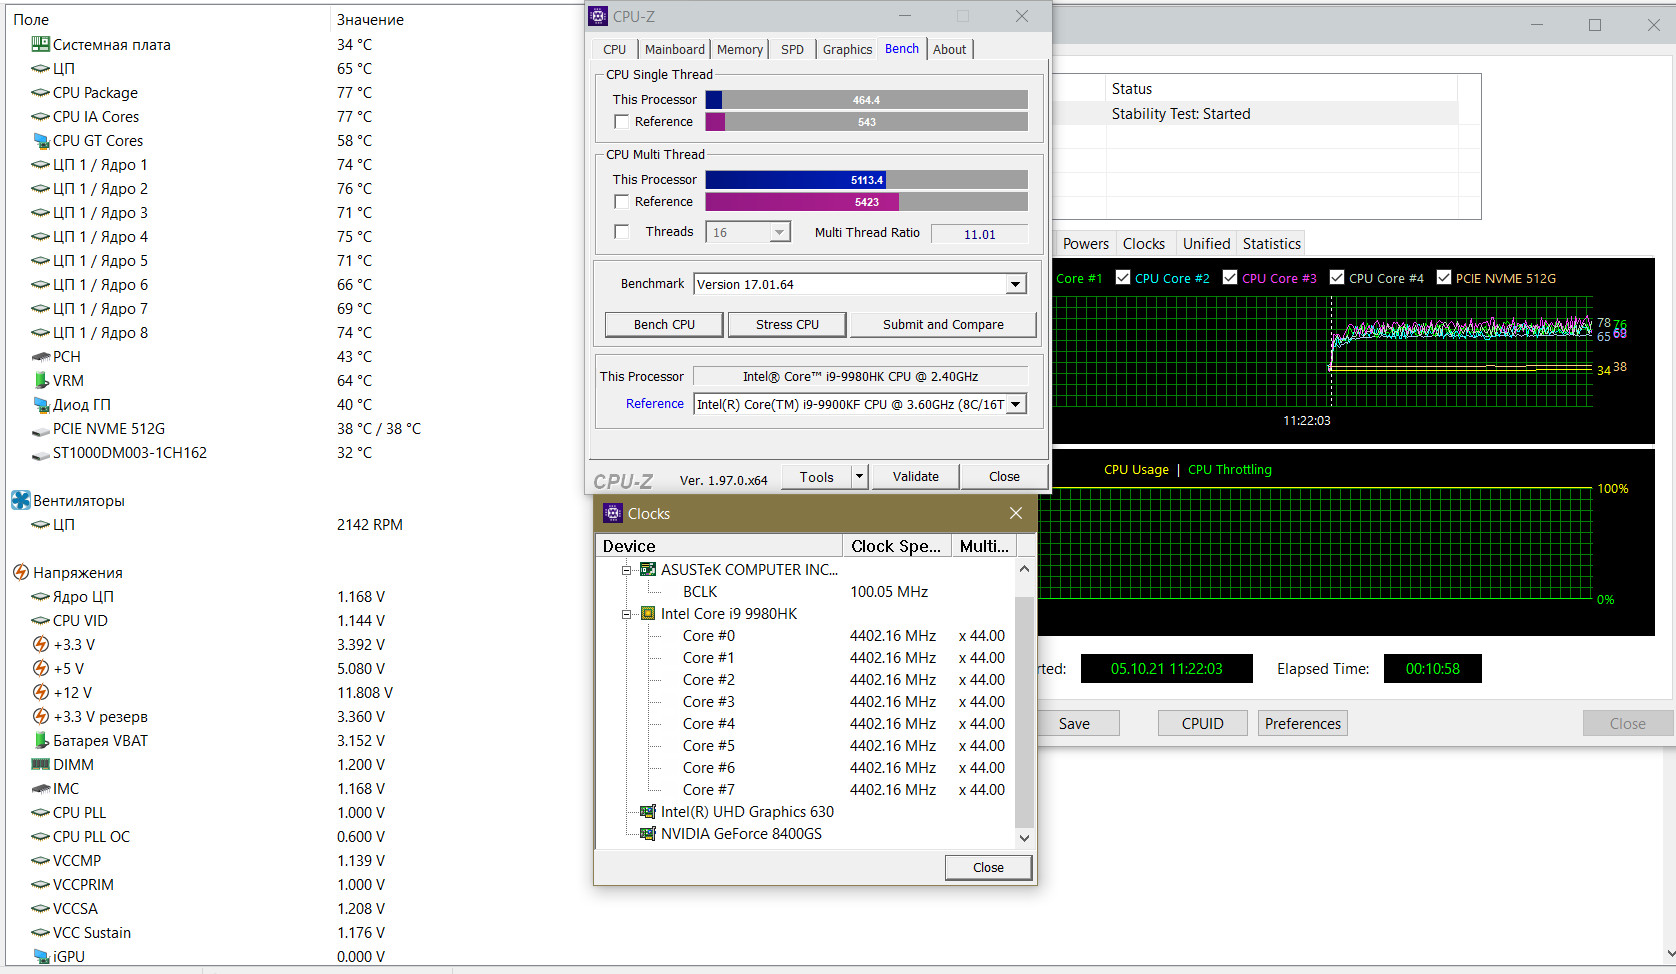Switch to the Memory tab
This screenshot has height=974, width=1676.
pyautogui.click(x=740, y=49)
